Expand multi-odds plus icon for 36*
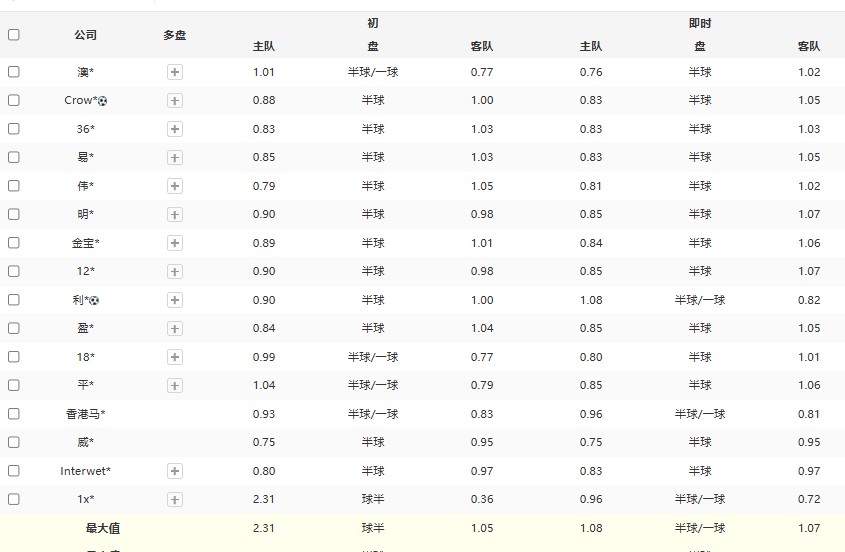Screen dimensions: 845x552 coord(175,129)
